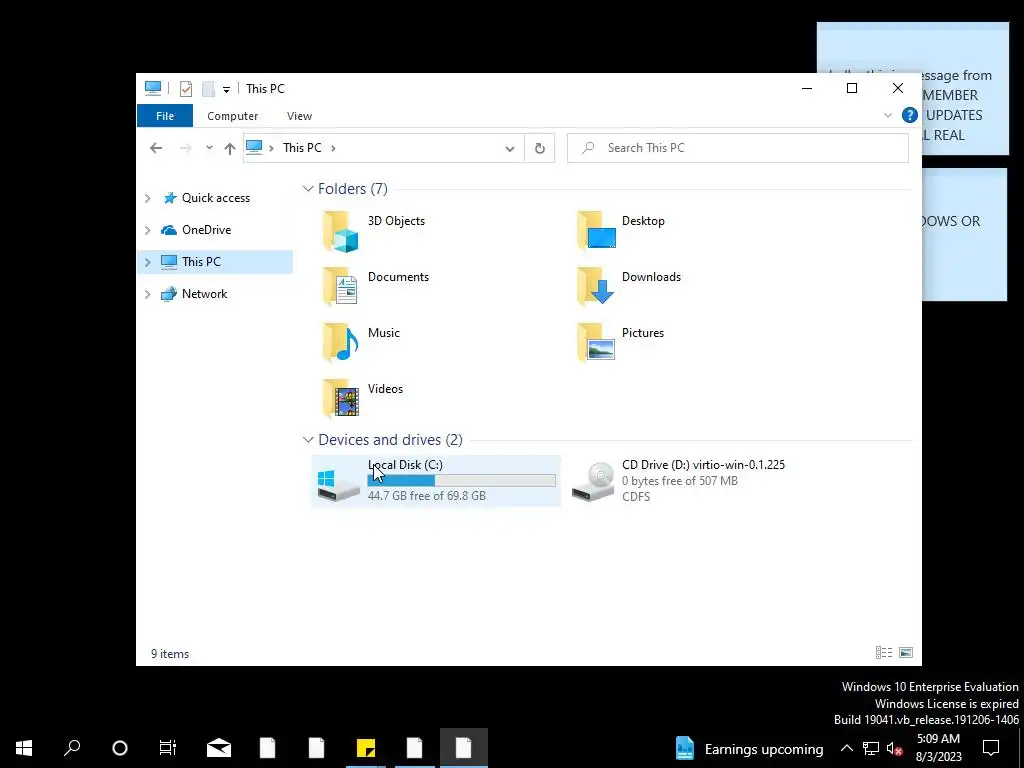Open the View ribbon tab
Viewport: 1024px width, 768px height.
point(299,116)
